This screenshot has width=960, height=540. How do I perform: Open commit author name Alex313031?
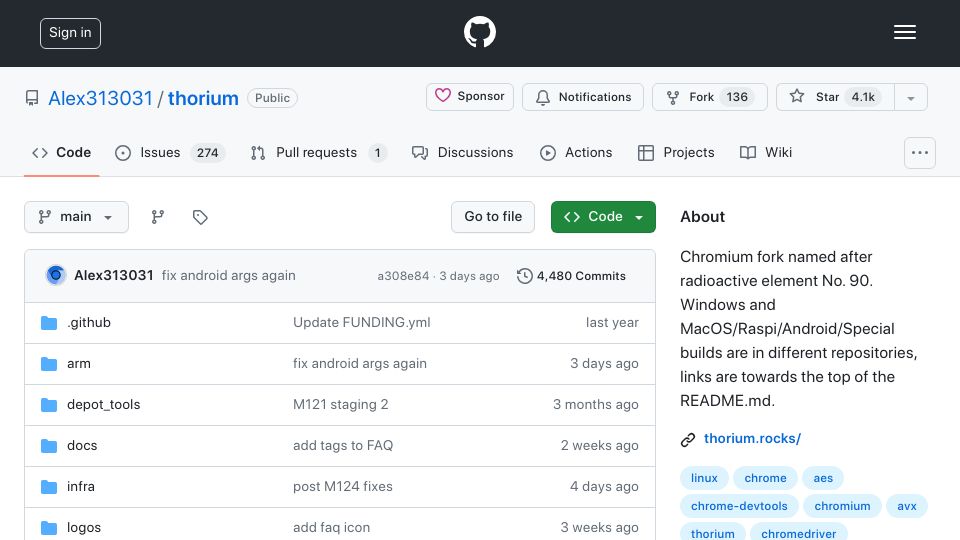pyautogui.click(x=114, y=276)
